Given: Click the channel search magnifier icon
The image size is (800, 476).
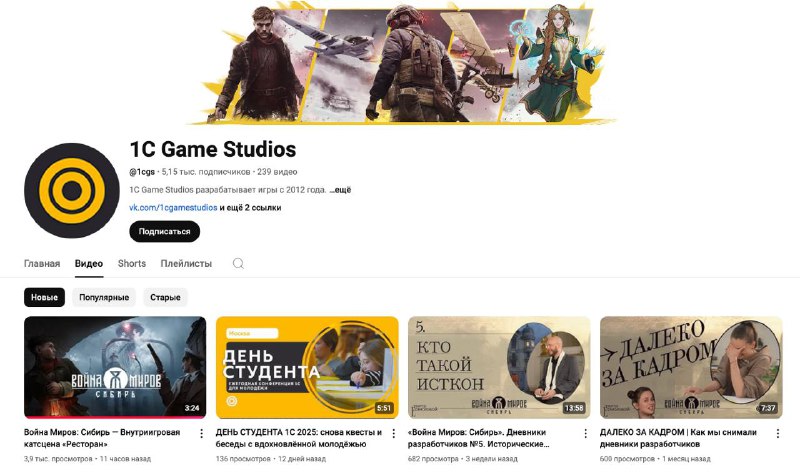Looking at the screenshot, I should click(x=238, y=264).
